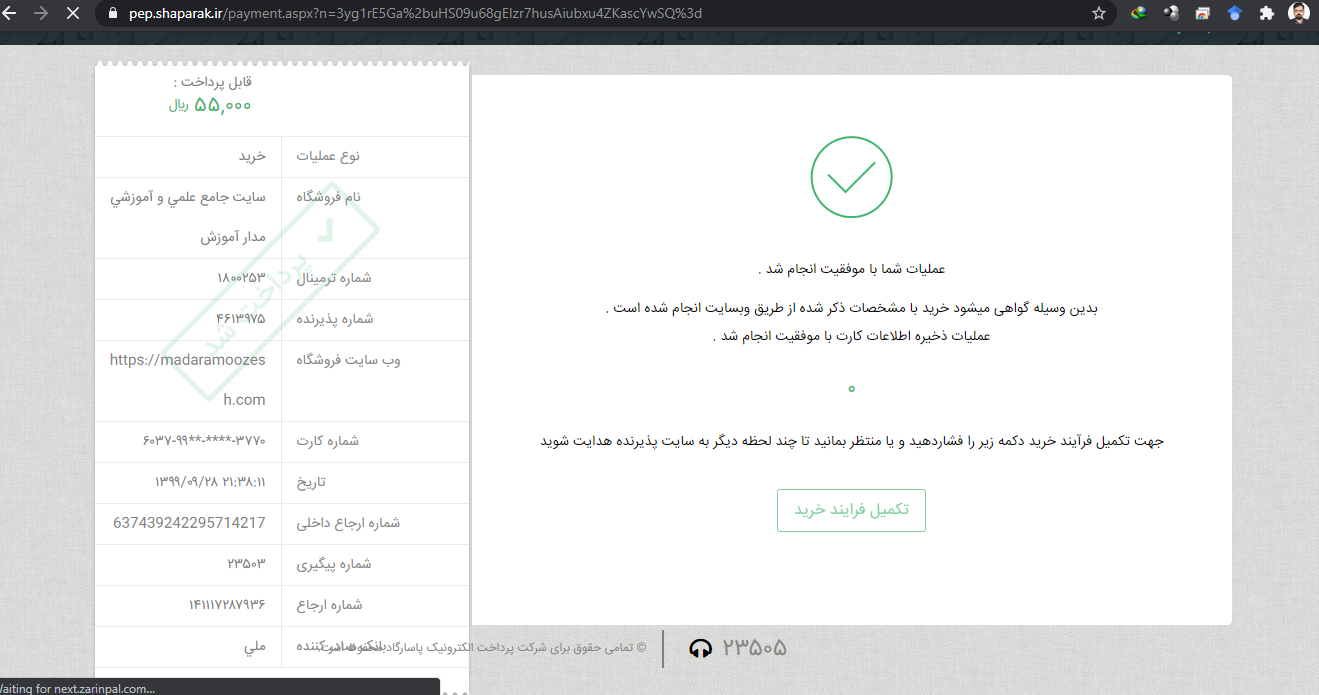Click the address bar URL

(415, 14)
